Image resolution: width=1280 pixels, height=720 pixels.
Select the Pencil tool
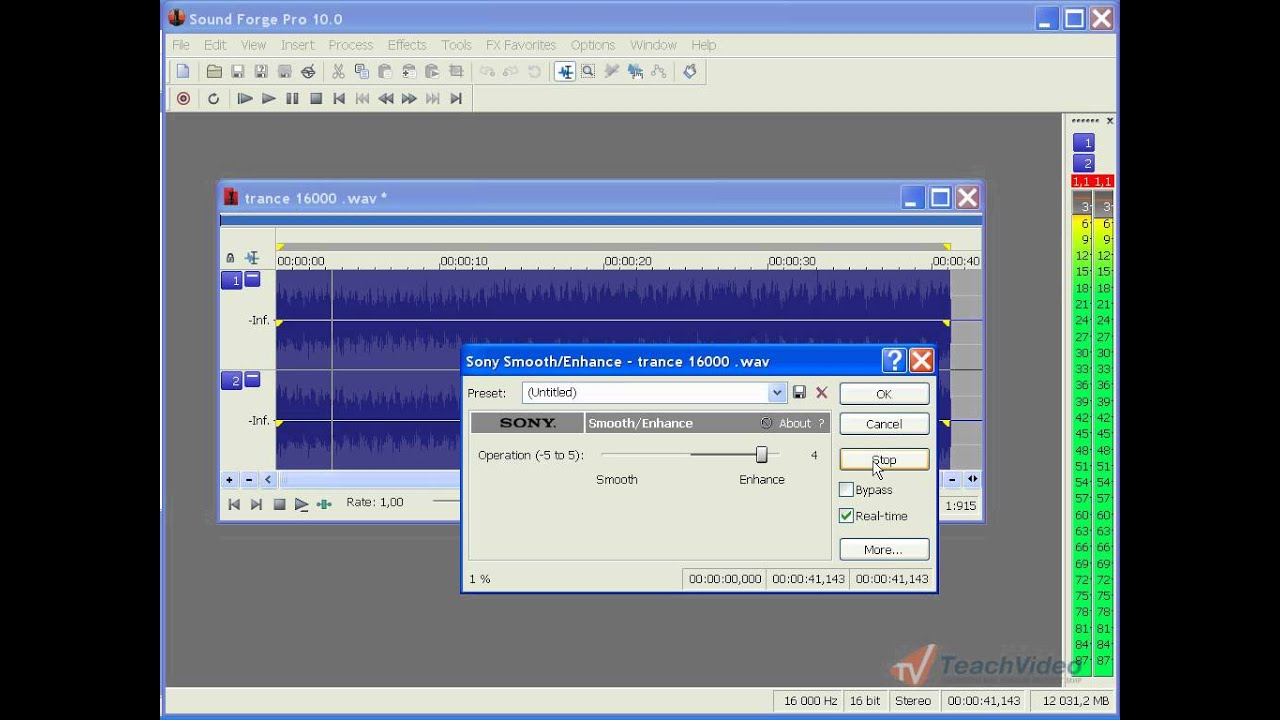click(611, 71)
